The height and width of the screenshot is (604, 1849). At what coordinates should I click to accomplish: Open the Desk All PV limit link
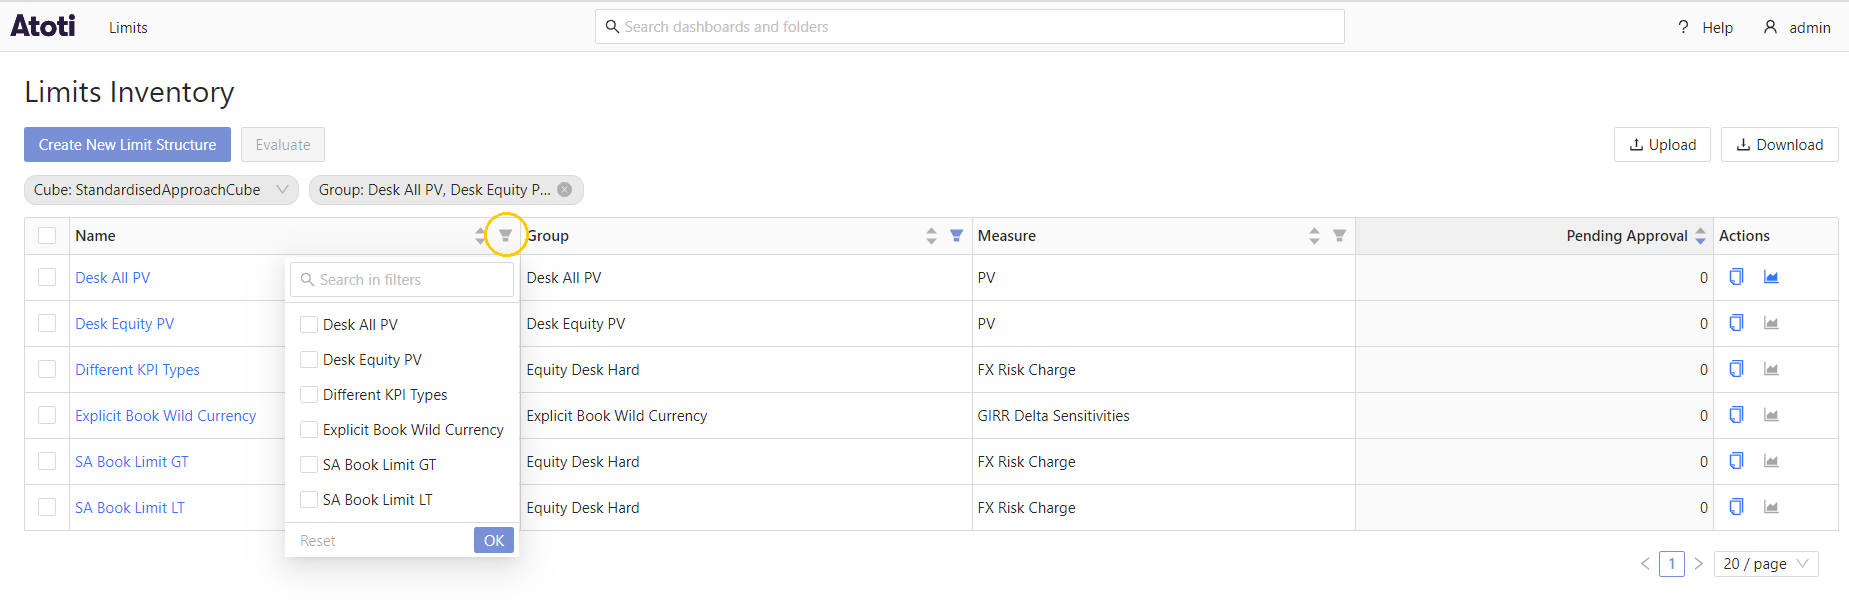coord(113,278)
